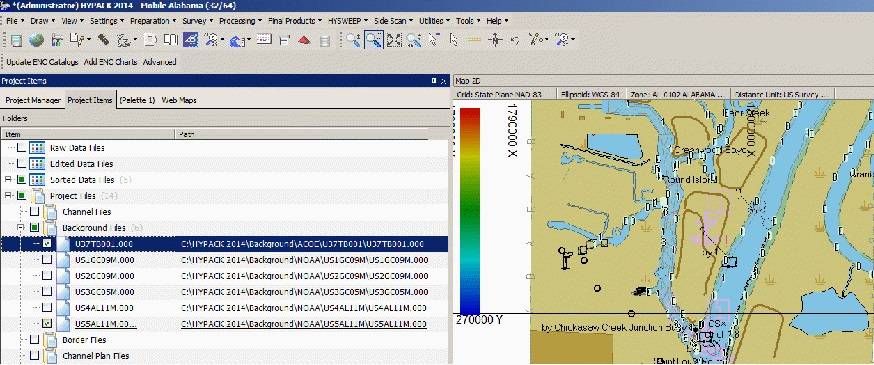Collapse the Project Files folder node
The height and width of the screenshot is (365, 874).
[8, 196]
